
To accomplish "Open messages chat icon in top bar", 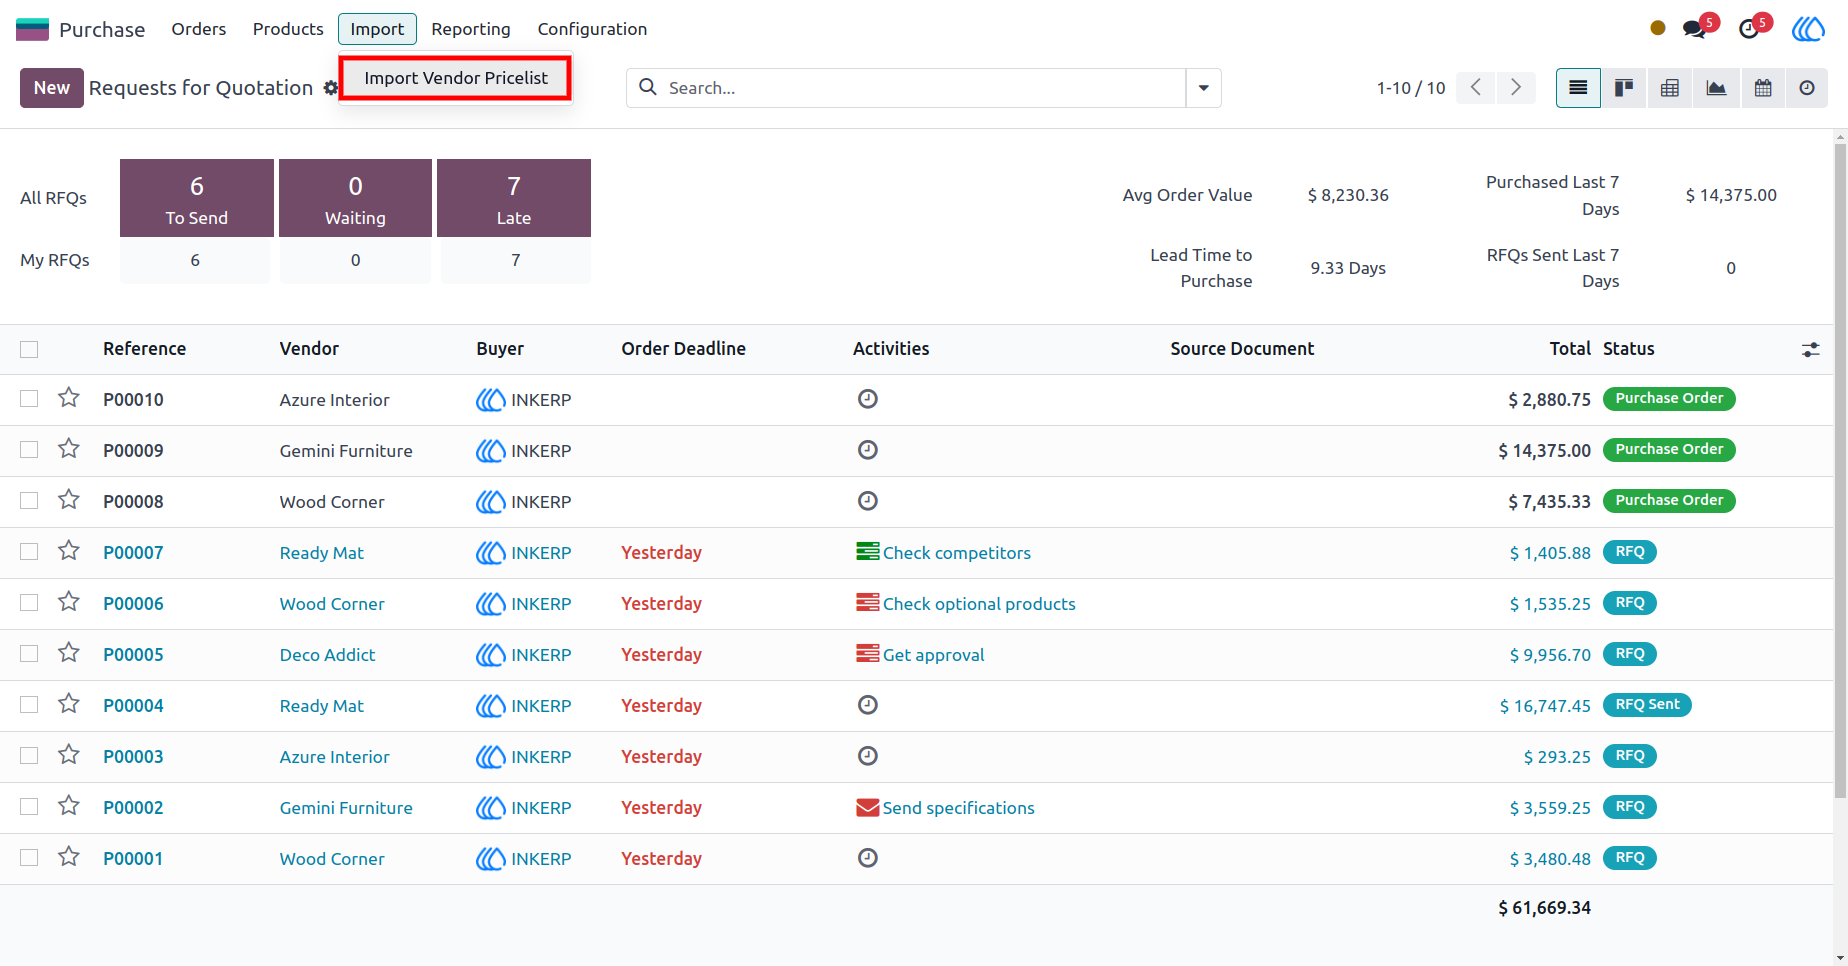I will tap(1694, 29).
